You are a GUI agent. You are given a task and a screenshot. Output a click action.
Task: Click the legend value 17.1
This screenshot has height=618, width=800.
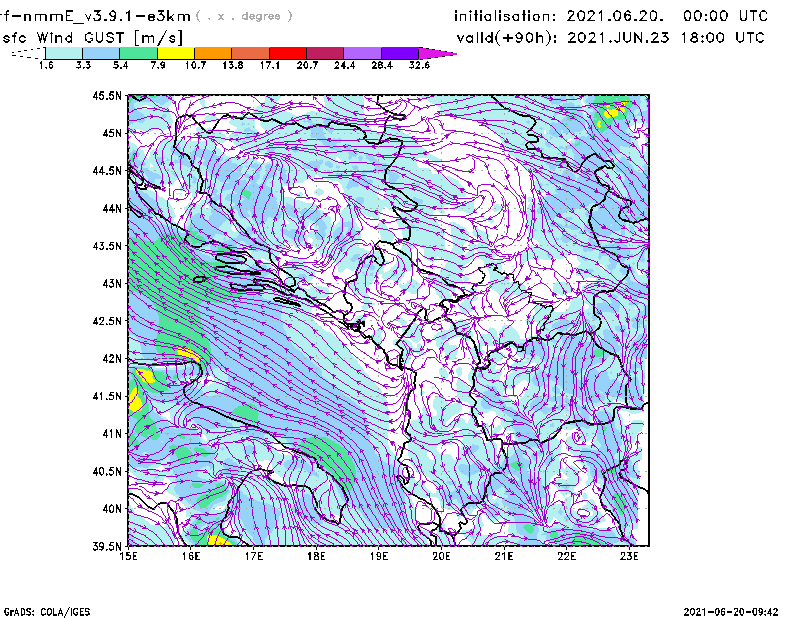270,65
